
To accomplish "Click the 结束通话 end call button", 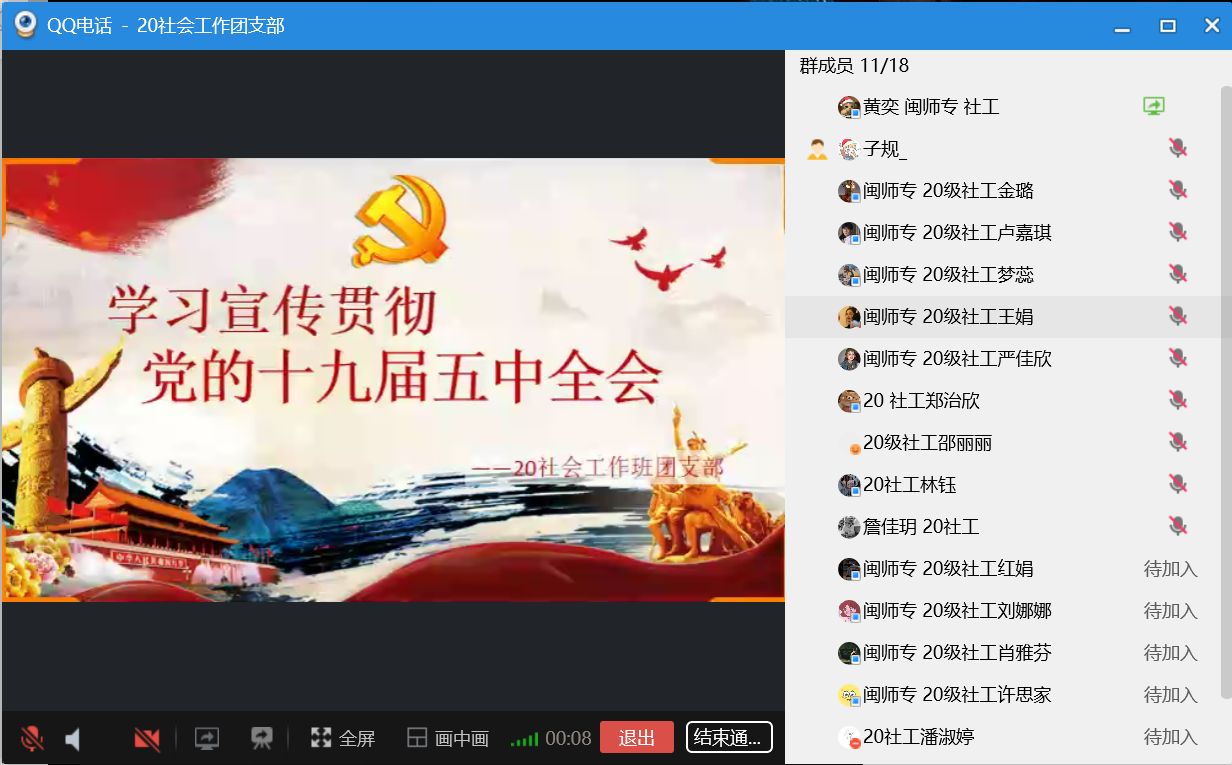I will [729, 737].
